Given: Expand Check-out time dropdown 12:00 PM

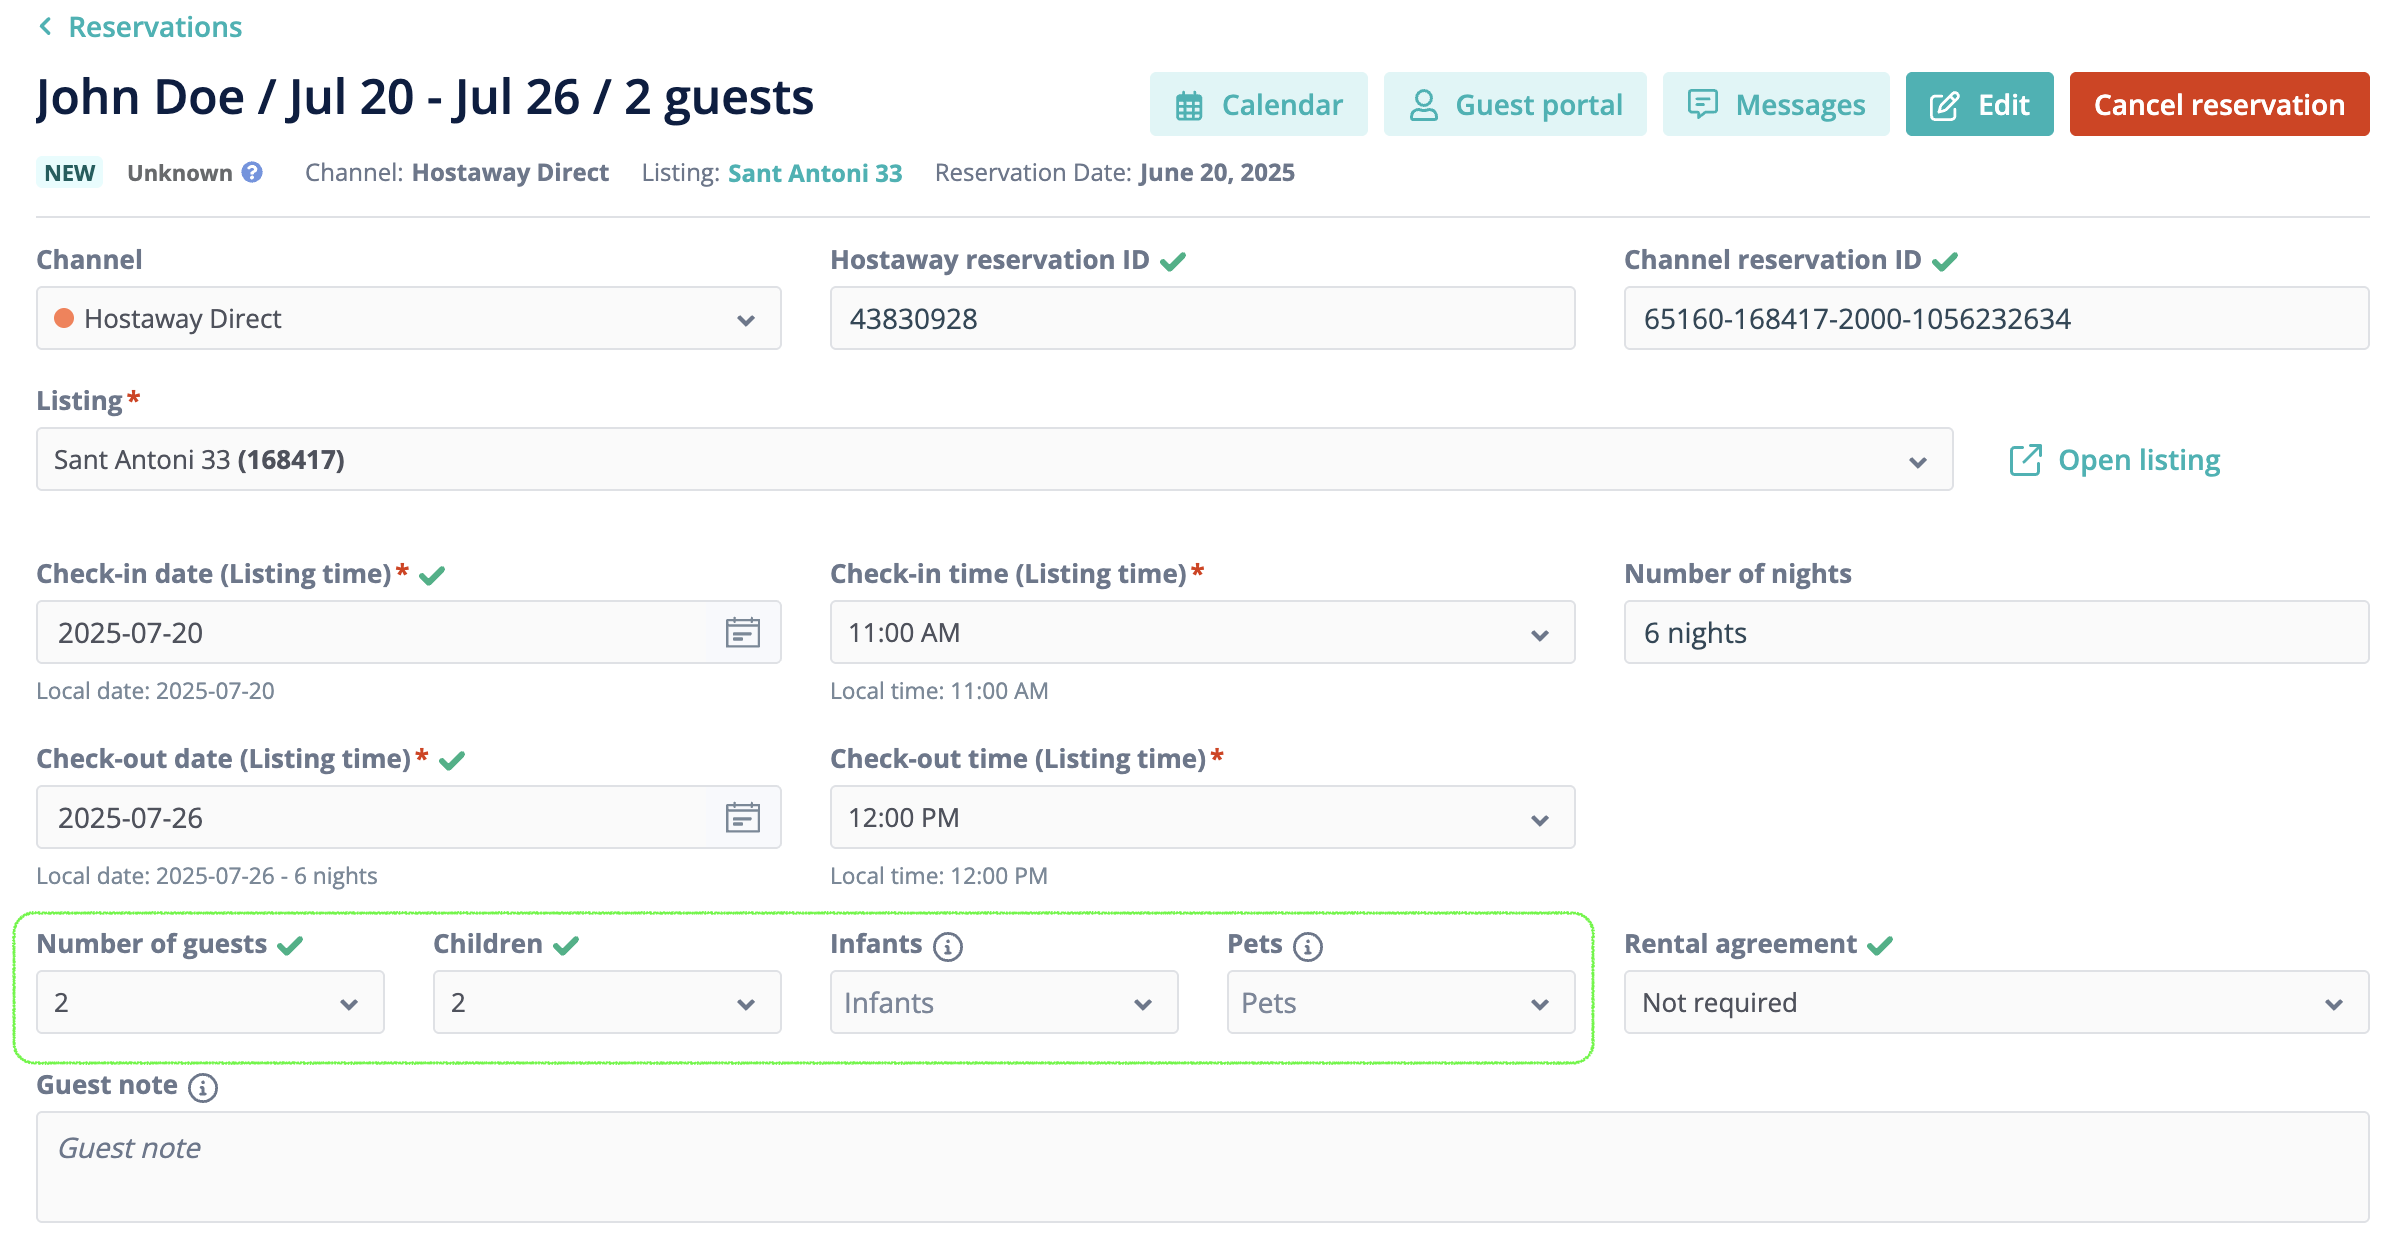Looking at the screenshot, I should (x=1202, y=817).
